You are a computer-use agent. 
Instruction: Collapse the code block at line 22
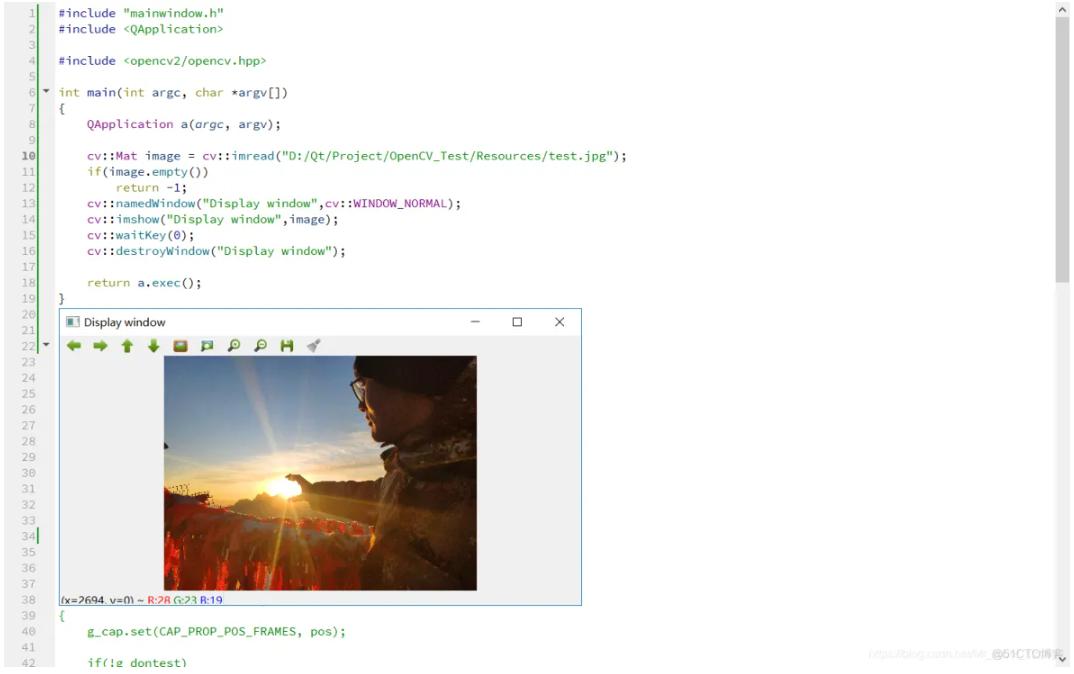[46, 345]
